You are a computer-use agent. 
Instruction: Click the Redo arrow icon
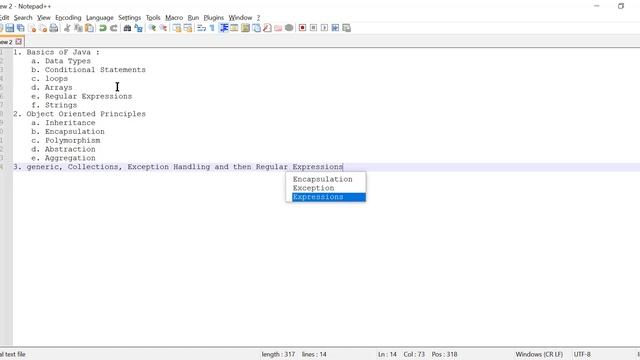pyautogui.click(x=113, y=28)
